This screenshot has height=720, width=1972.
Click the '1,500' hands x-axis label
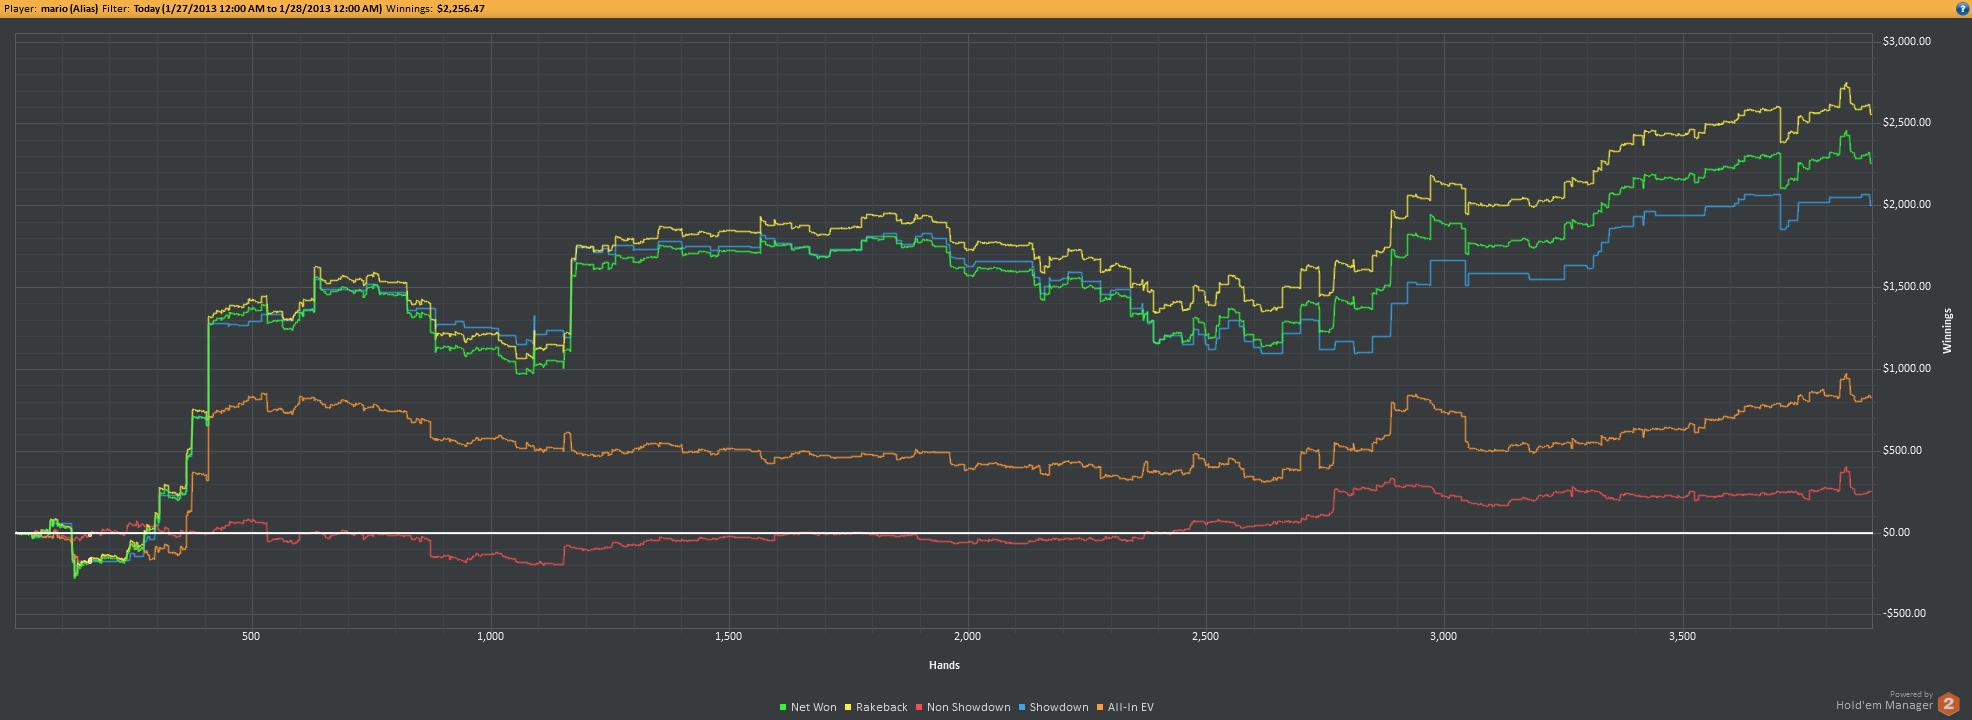(x=729, y=636)
